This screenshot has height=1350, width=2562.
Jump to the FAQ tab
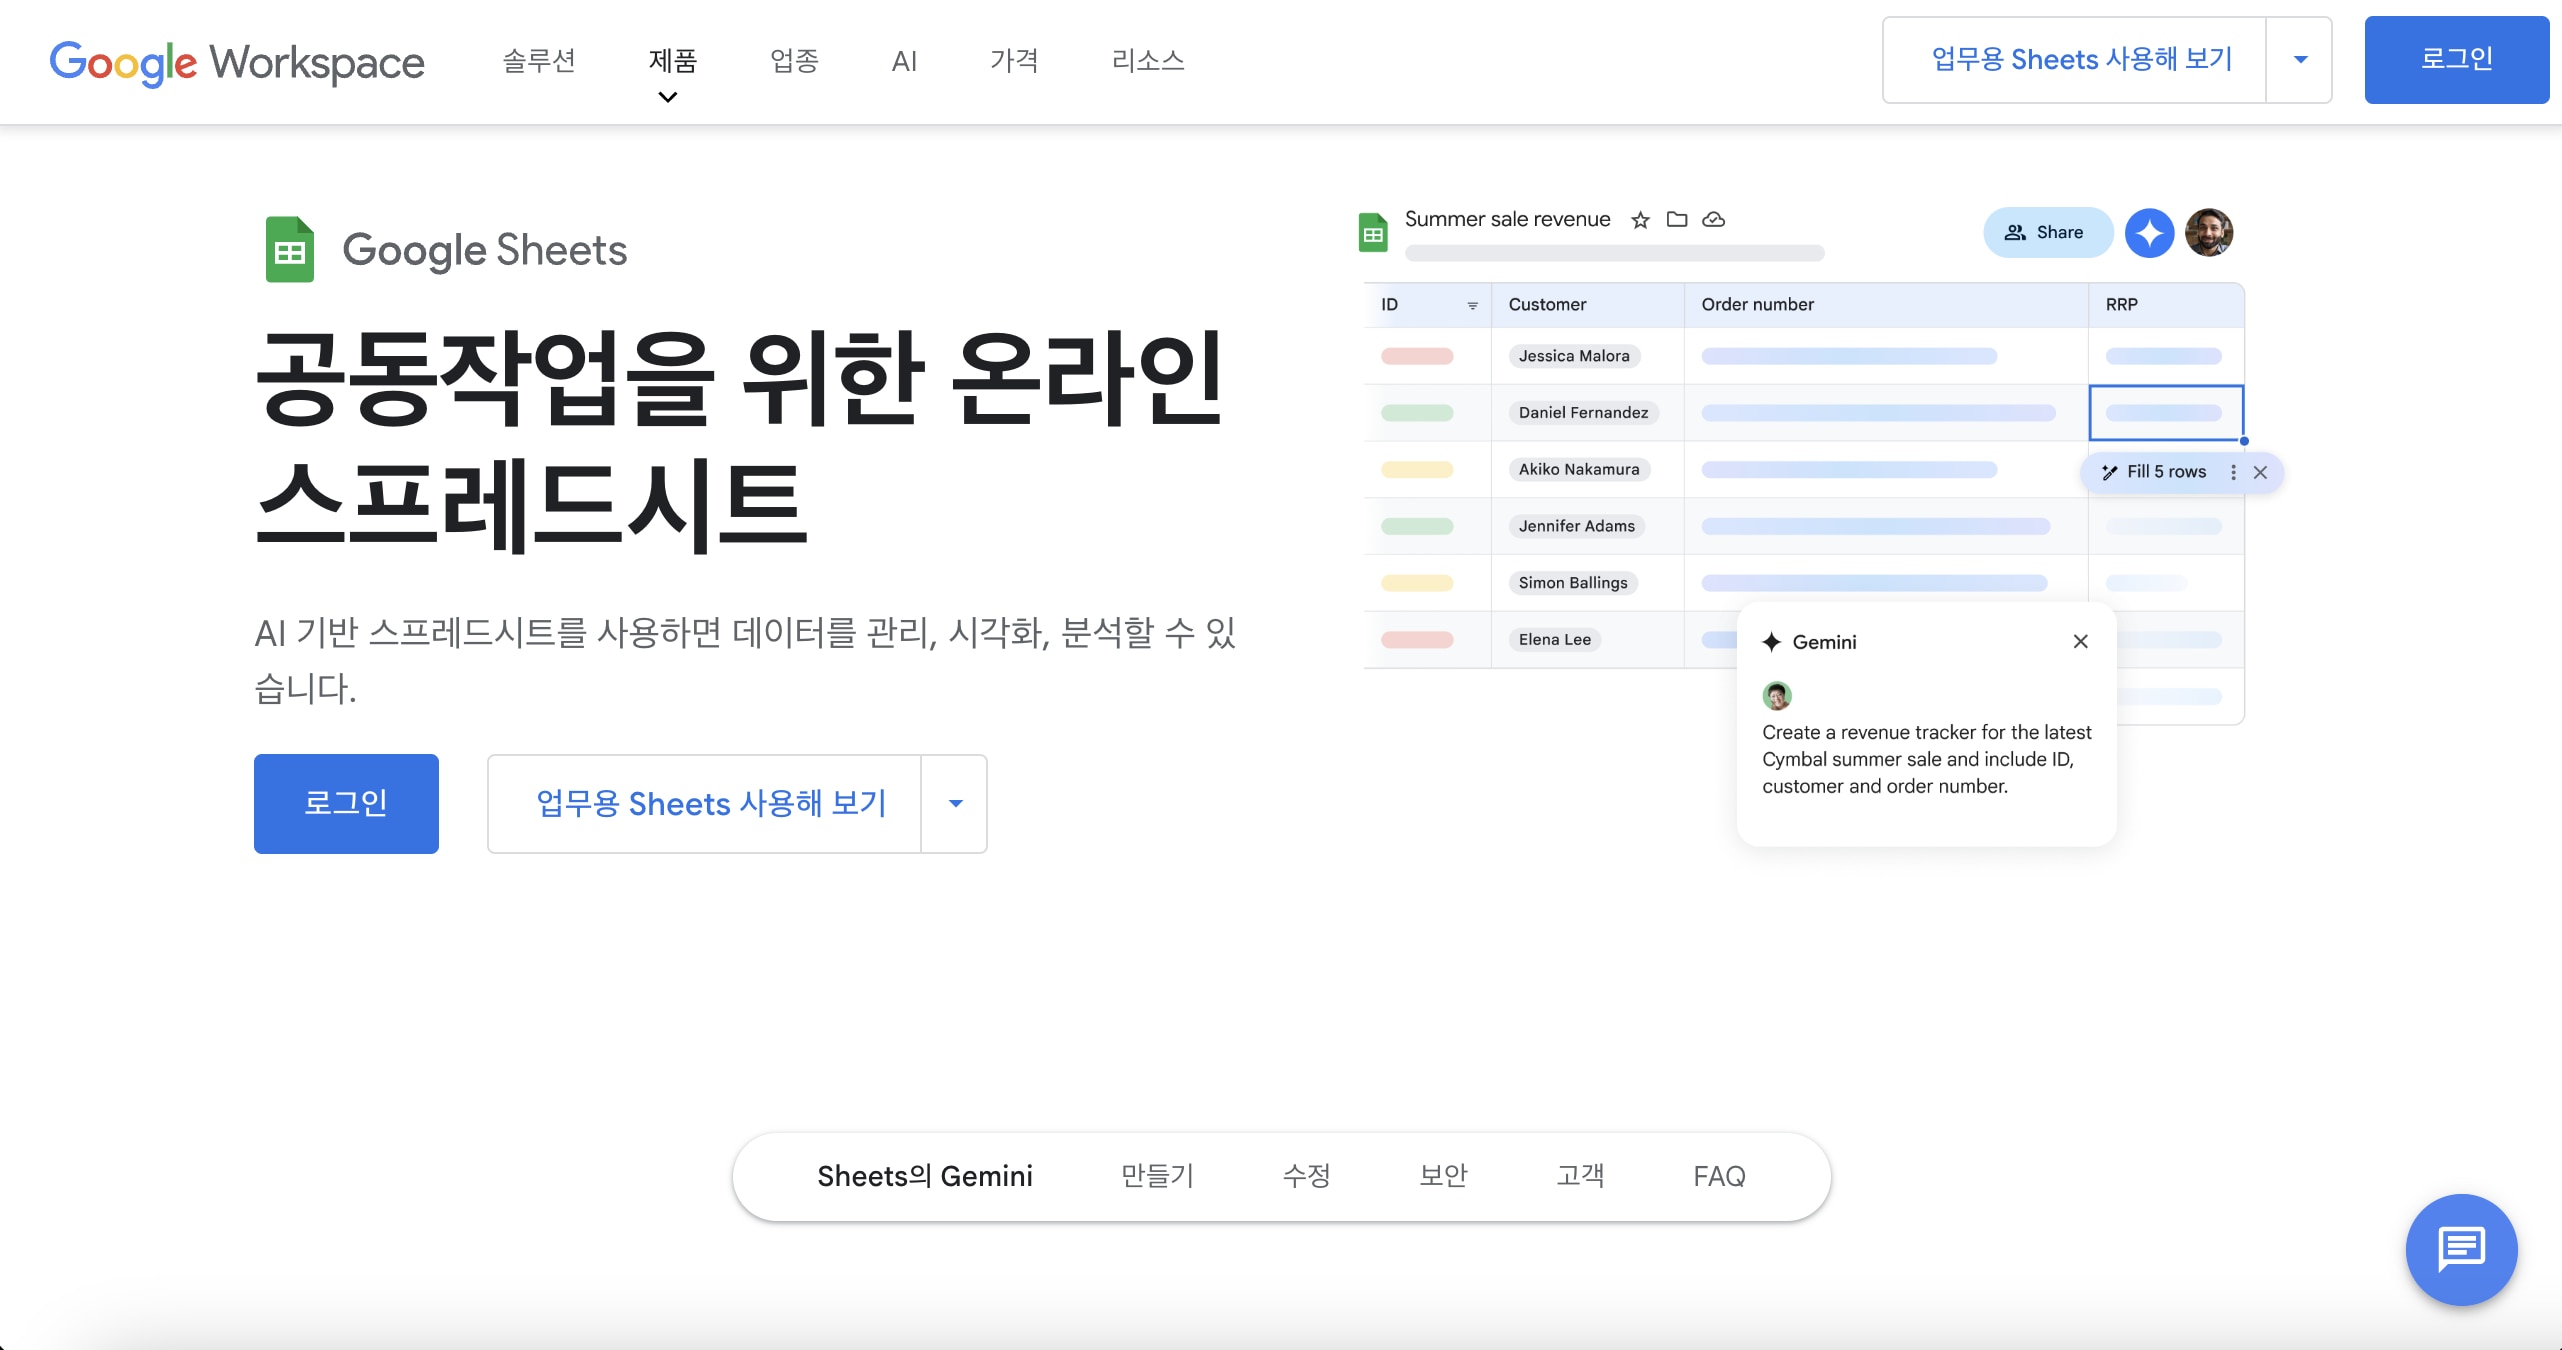pos(1719,1176)
